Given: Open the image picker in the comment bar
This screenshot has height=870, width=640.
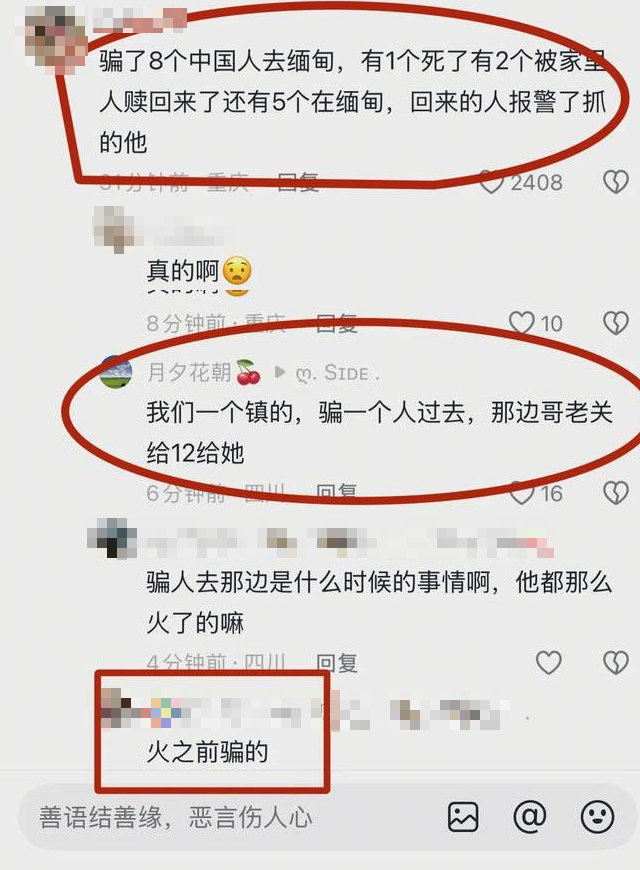Looking at the screenshot, I should pyautogui.click(x=463, y=817).
